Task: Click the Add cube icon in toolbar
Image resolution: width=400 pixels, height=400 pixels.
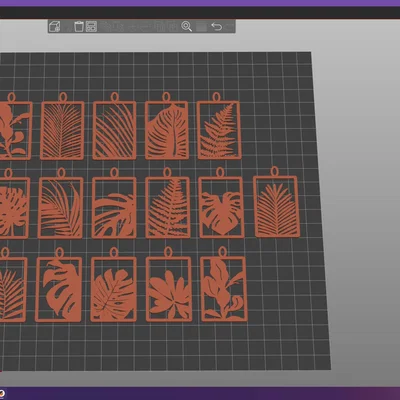Action: click(54, 26)
